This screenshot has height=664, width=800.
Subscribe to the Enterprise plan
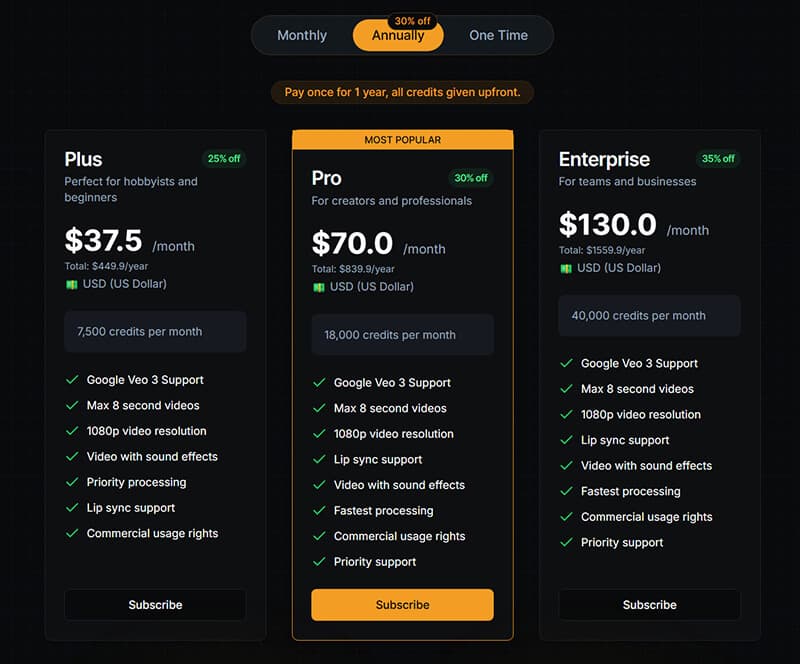pos(649,605)
